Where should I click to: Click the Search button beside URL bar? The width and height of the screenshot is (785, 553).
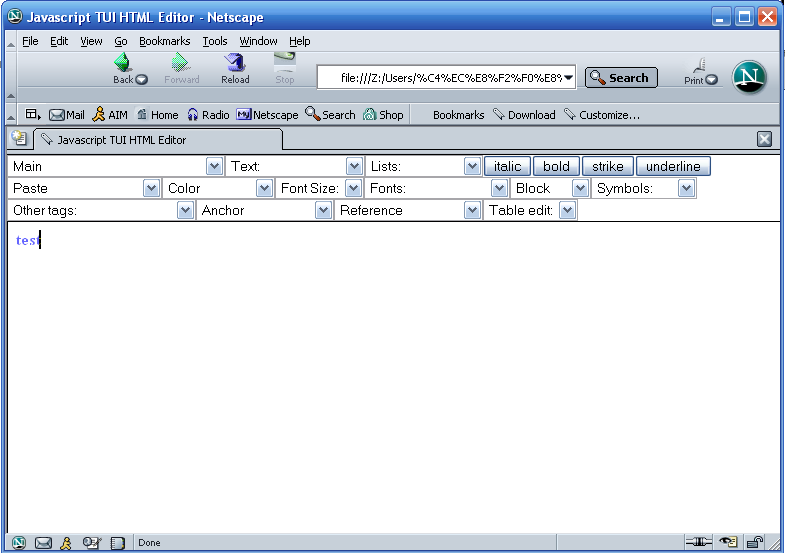tap(621, 78)
